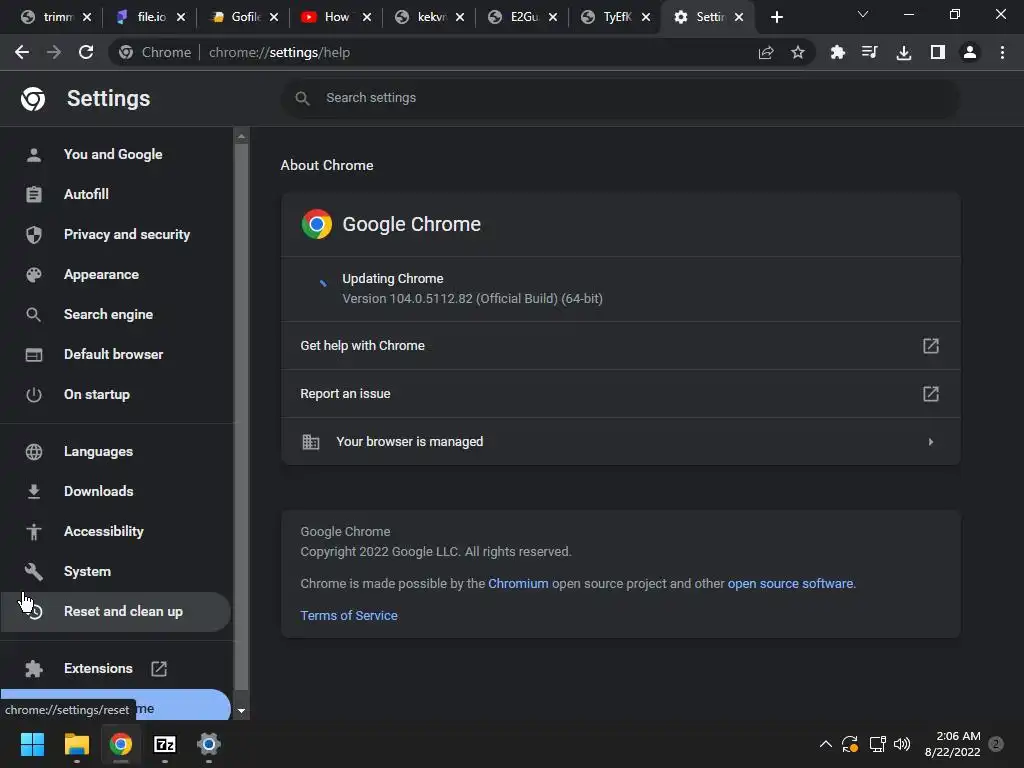Screen dimensions: 1024x768
Task: Bookmark this tab with the star icon
Action: click(x=797, y=52)
